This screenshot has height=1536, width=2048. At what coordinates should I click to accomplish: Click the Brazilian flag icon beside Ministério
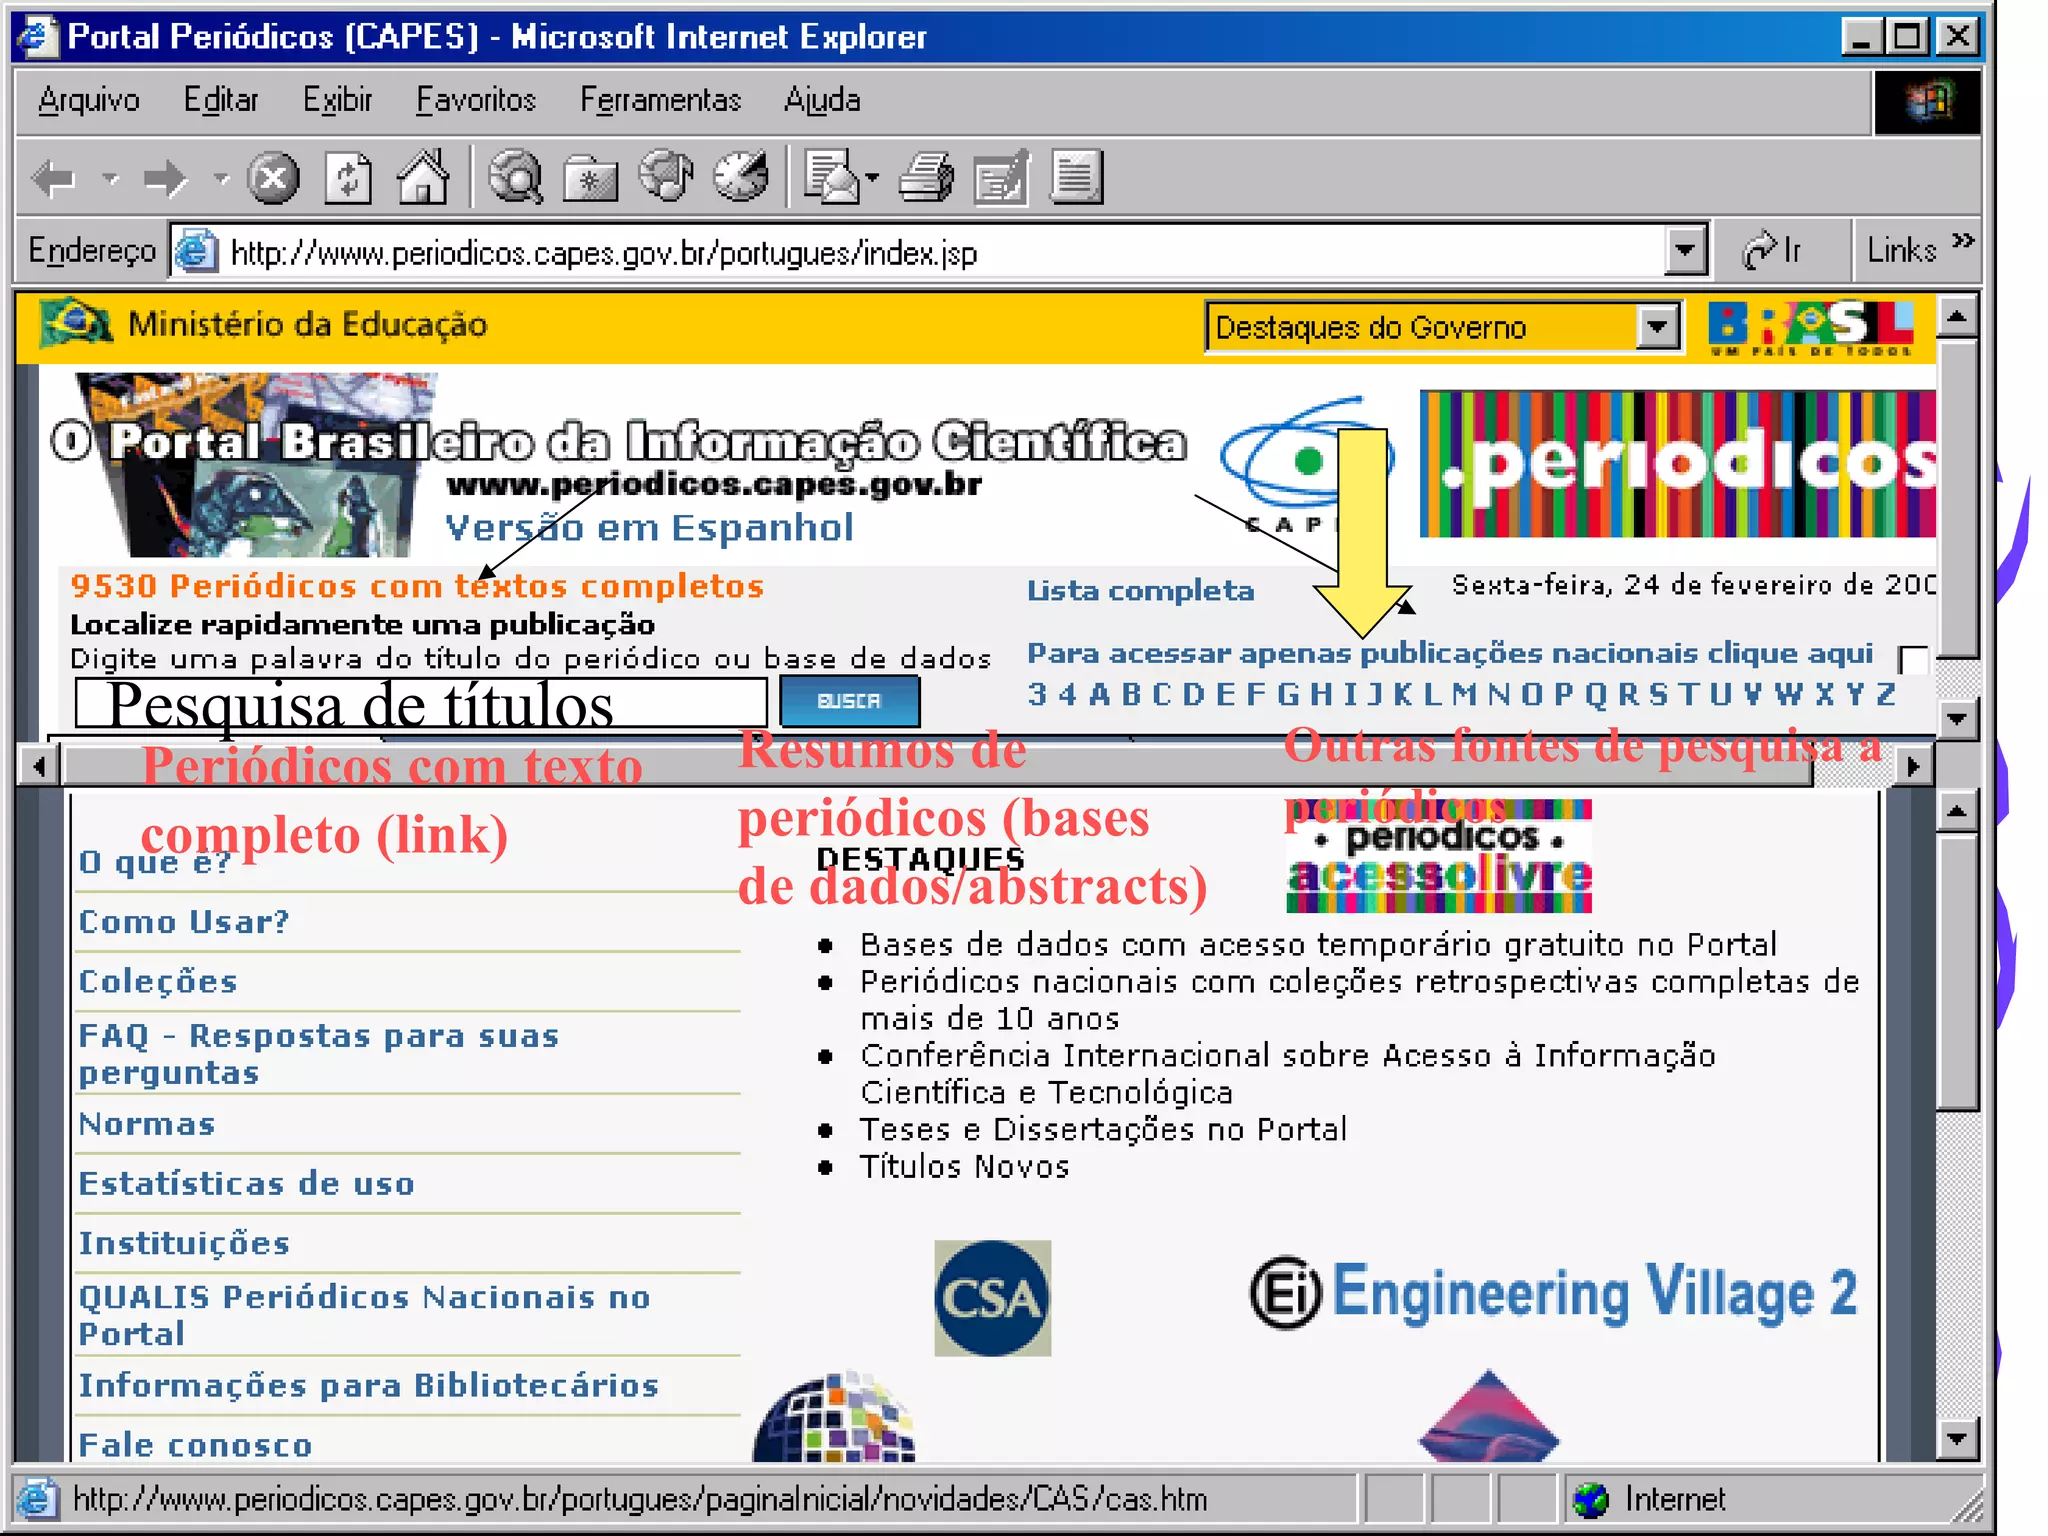point(74,323)
